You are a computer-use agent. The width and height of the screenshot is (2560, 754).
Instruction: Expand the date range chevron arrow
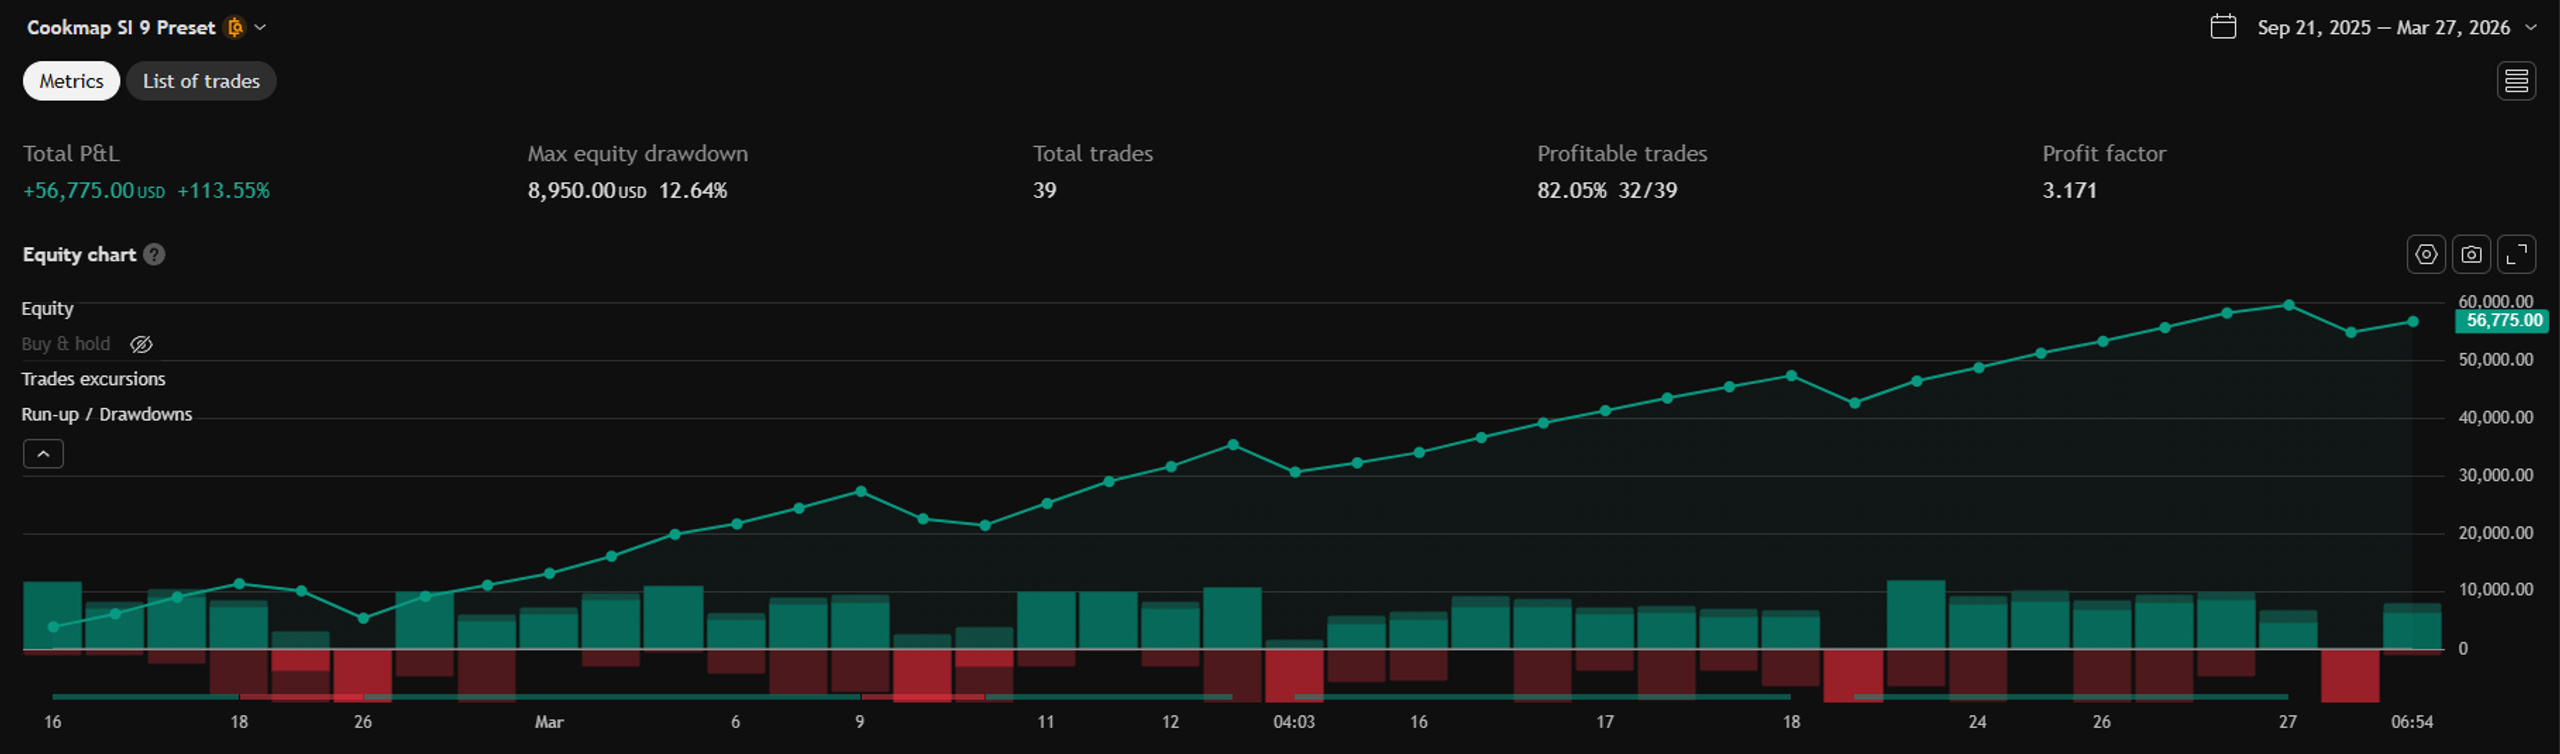click(x=2531, y=27)
